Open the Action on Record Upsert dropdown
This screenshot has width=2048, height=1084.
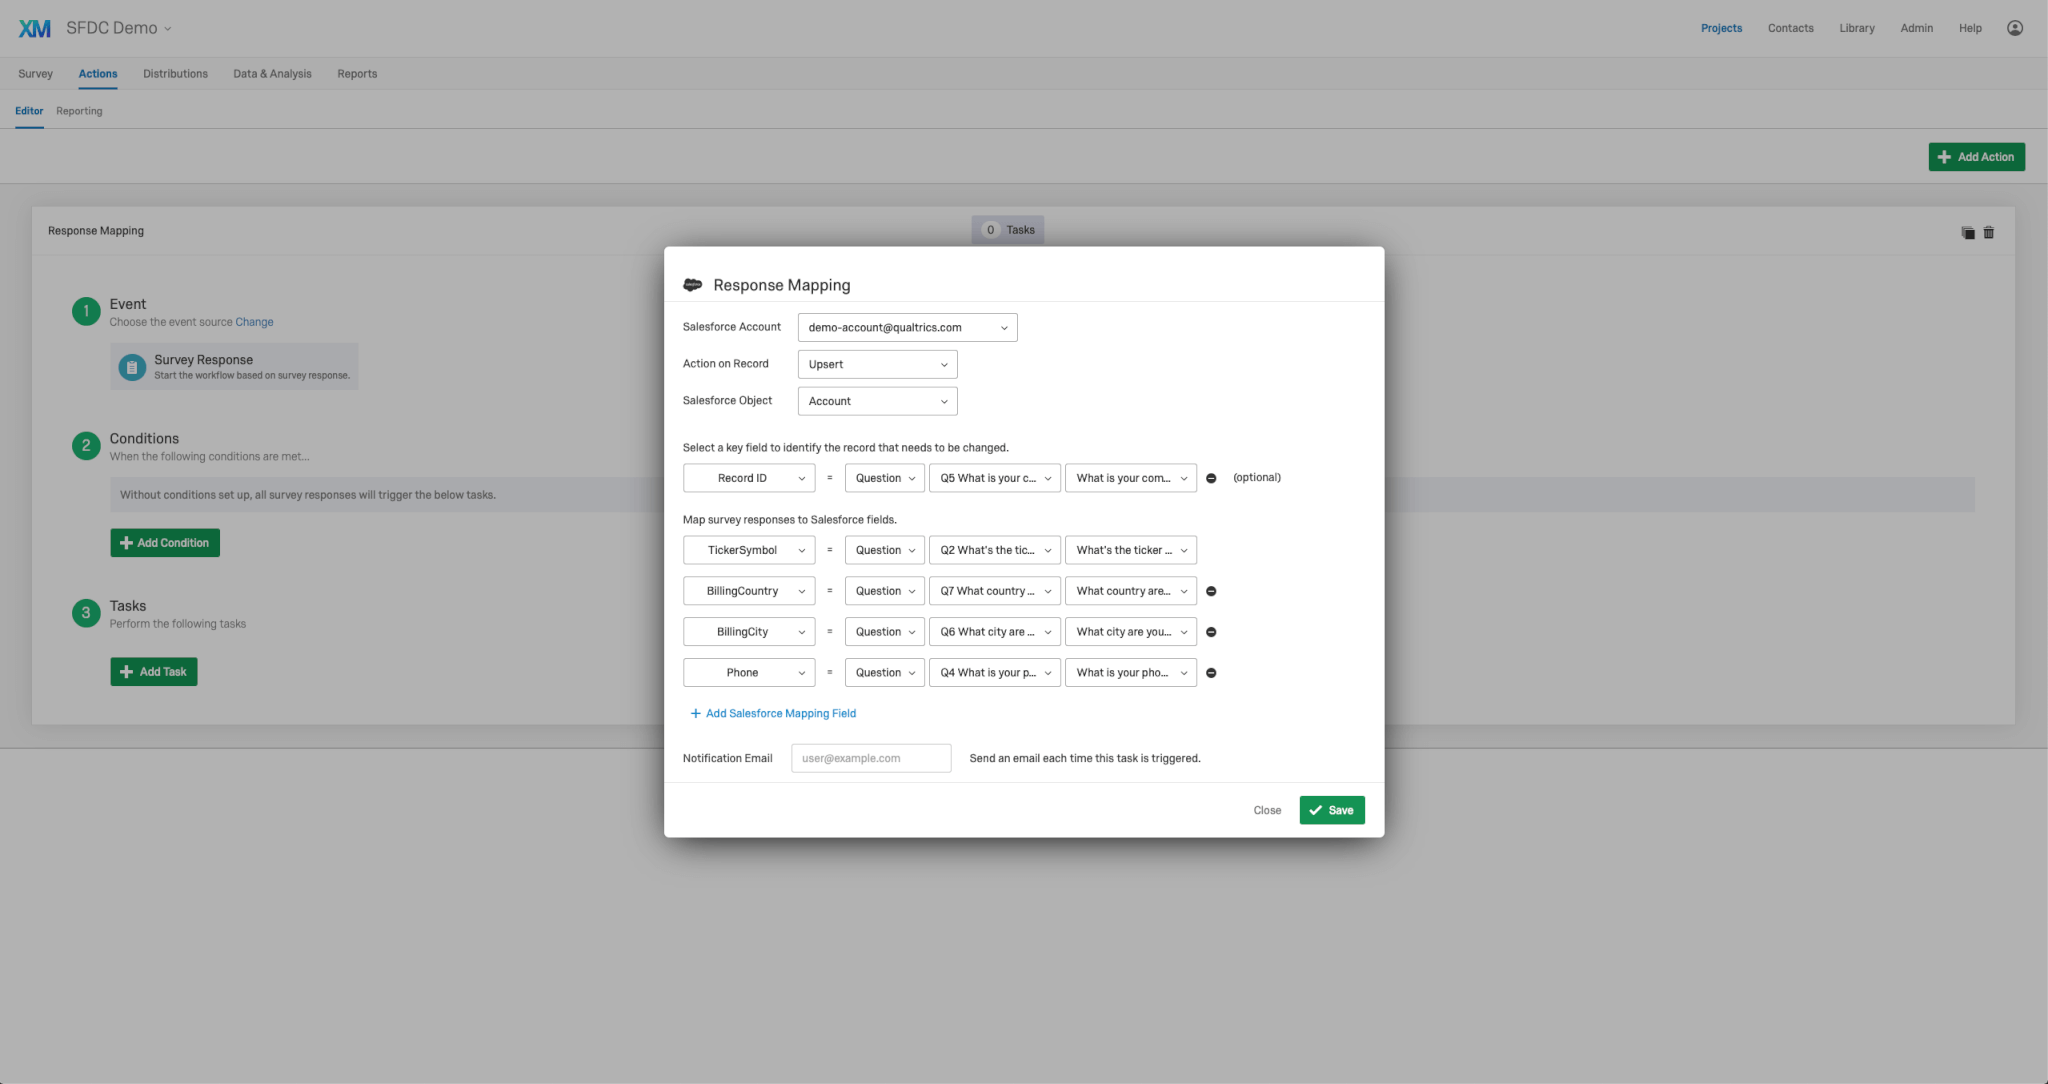[877, 365]
